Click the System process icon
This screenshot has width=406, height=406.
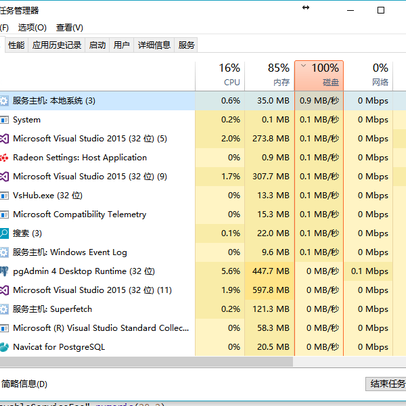pyautogui.click(x=4, y=120)
